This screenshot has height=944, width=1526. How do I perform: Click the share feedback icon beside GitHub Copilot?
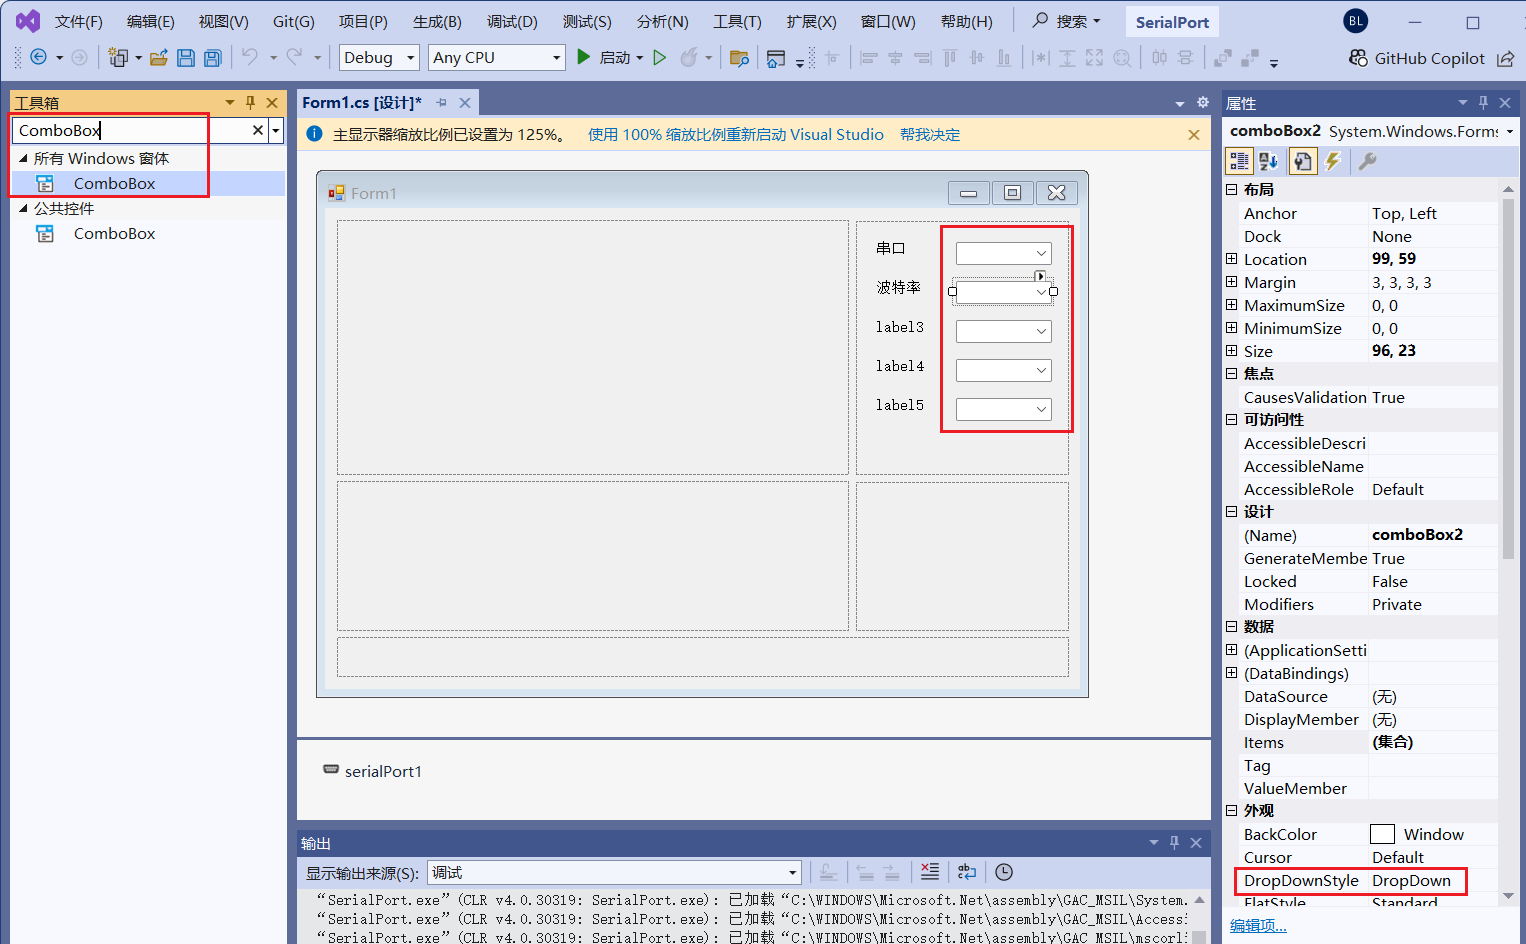[x=1506, y=58]
